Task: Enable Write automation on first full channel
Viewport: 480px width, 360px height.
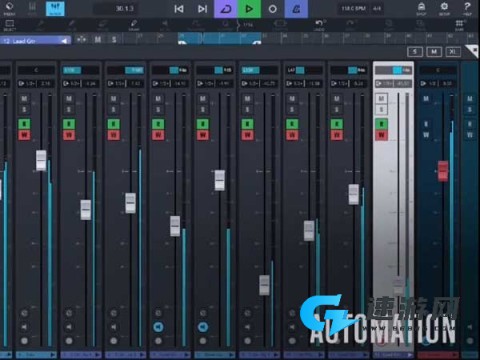Action: click(x=24, y=135)
